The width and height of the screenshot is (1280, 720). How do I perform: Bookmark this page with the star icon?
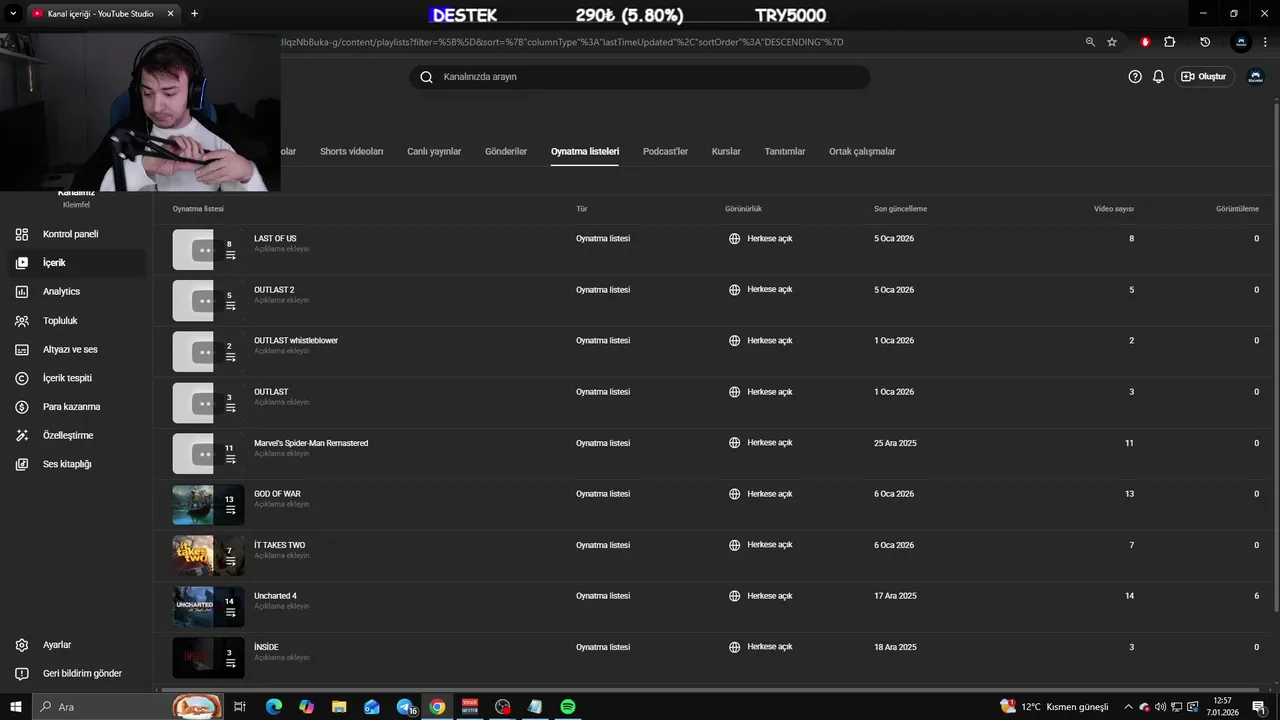pyautogui.click(x=1112, y=42)
